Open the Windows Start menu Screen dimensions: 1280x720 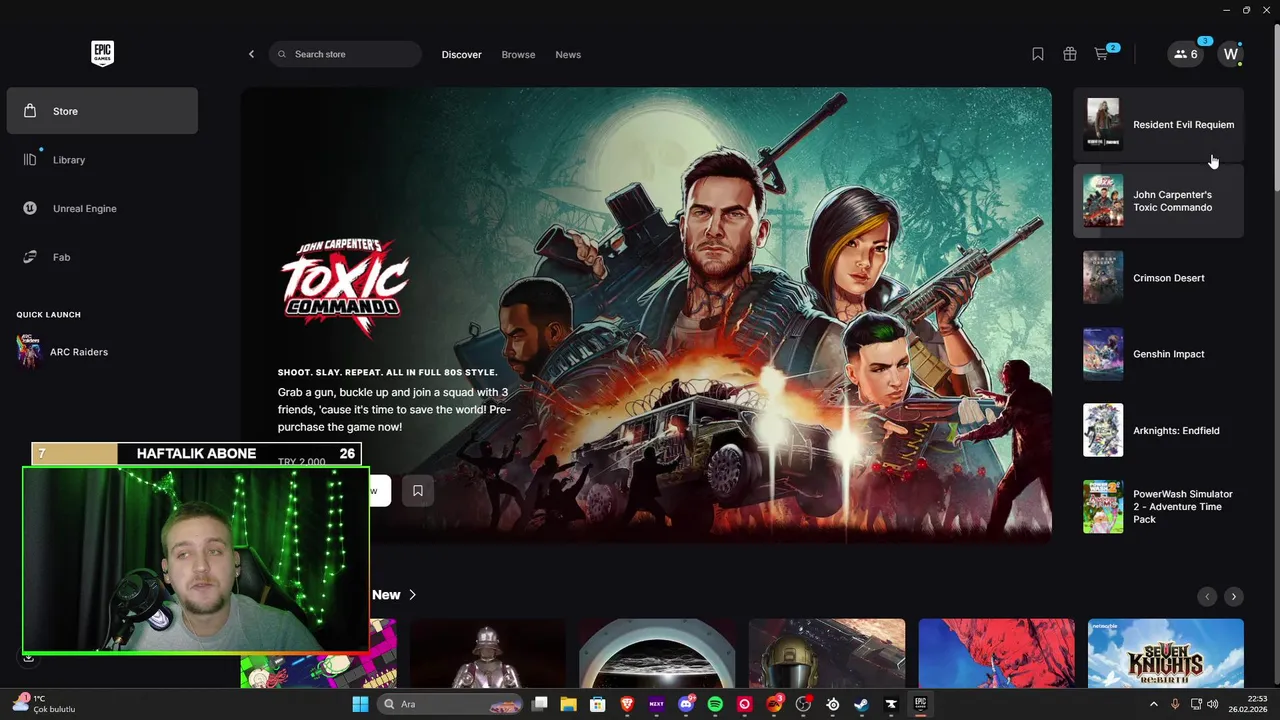[x=360, y=704]
